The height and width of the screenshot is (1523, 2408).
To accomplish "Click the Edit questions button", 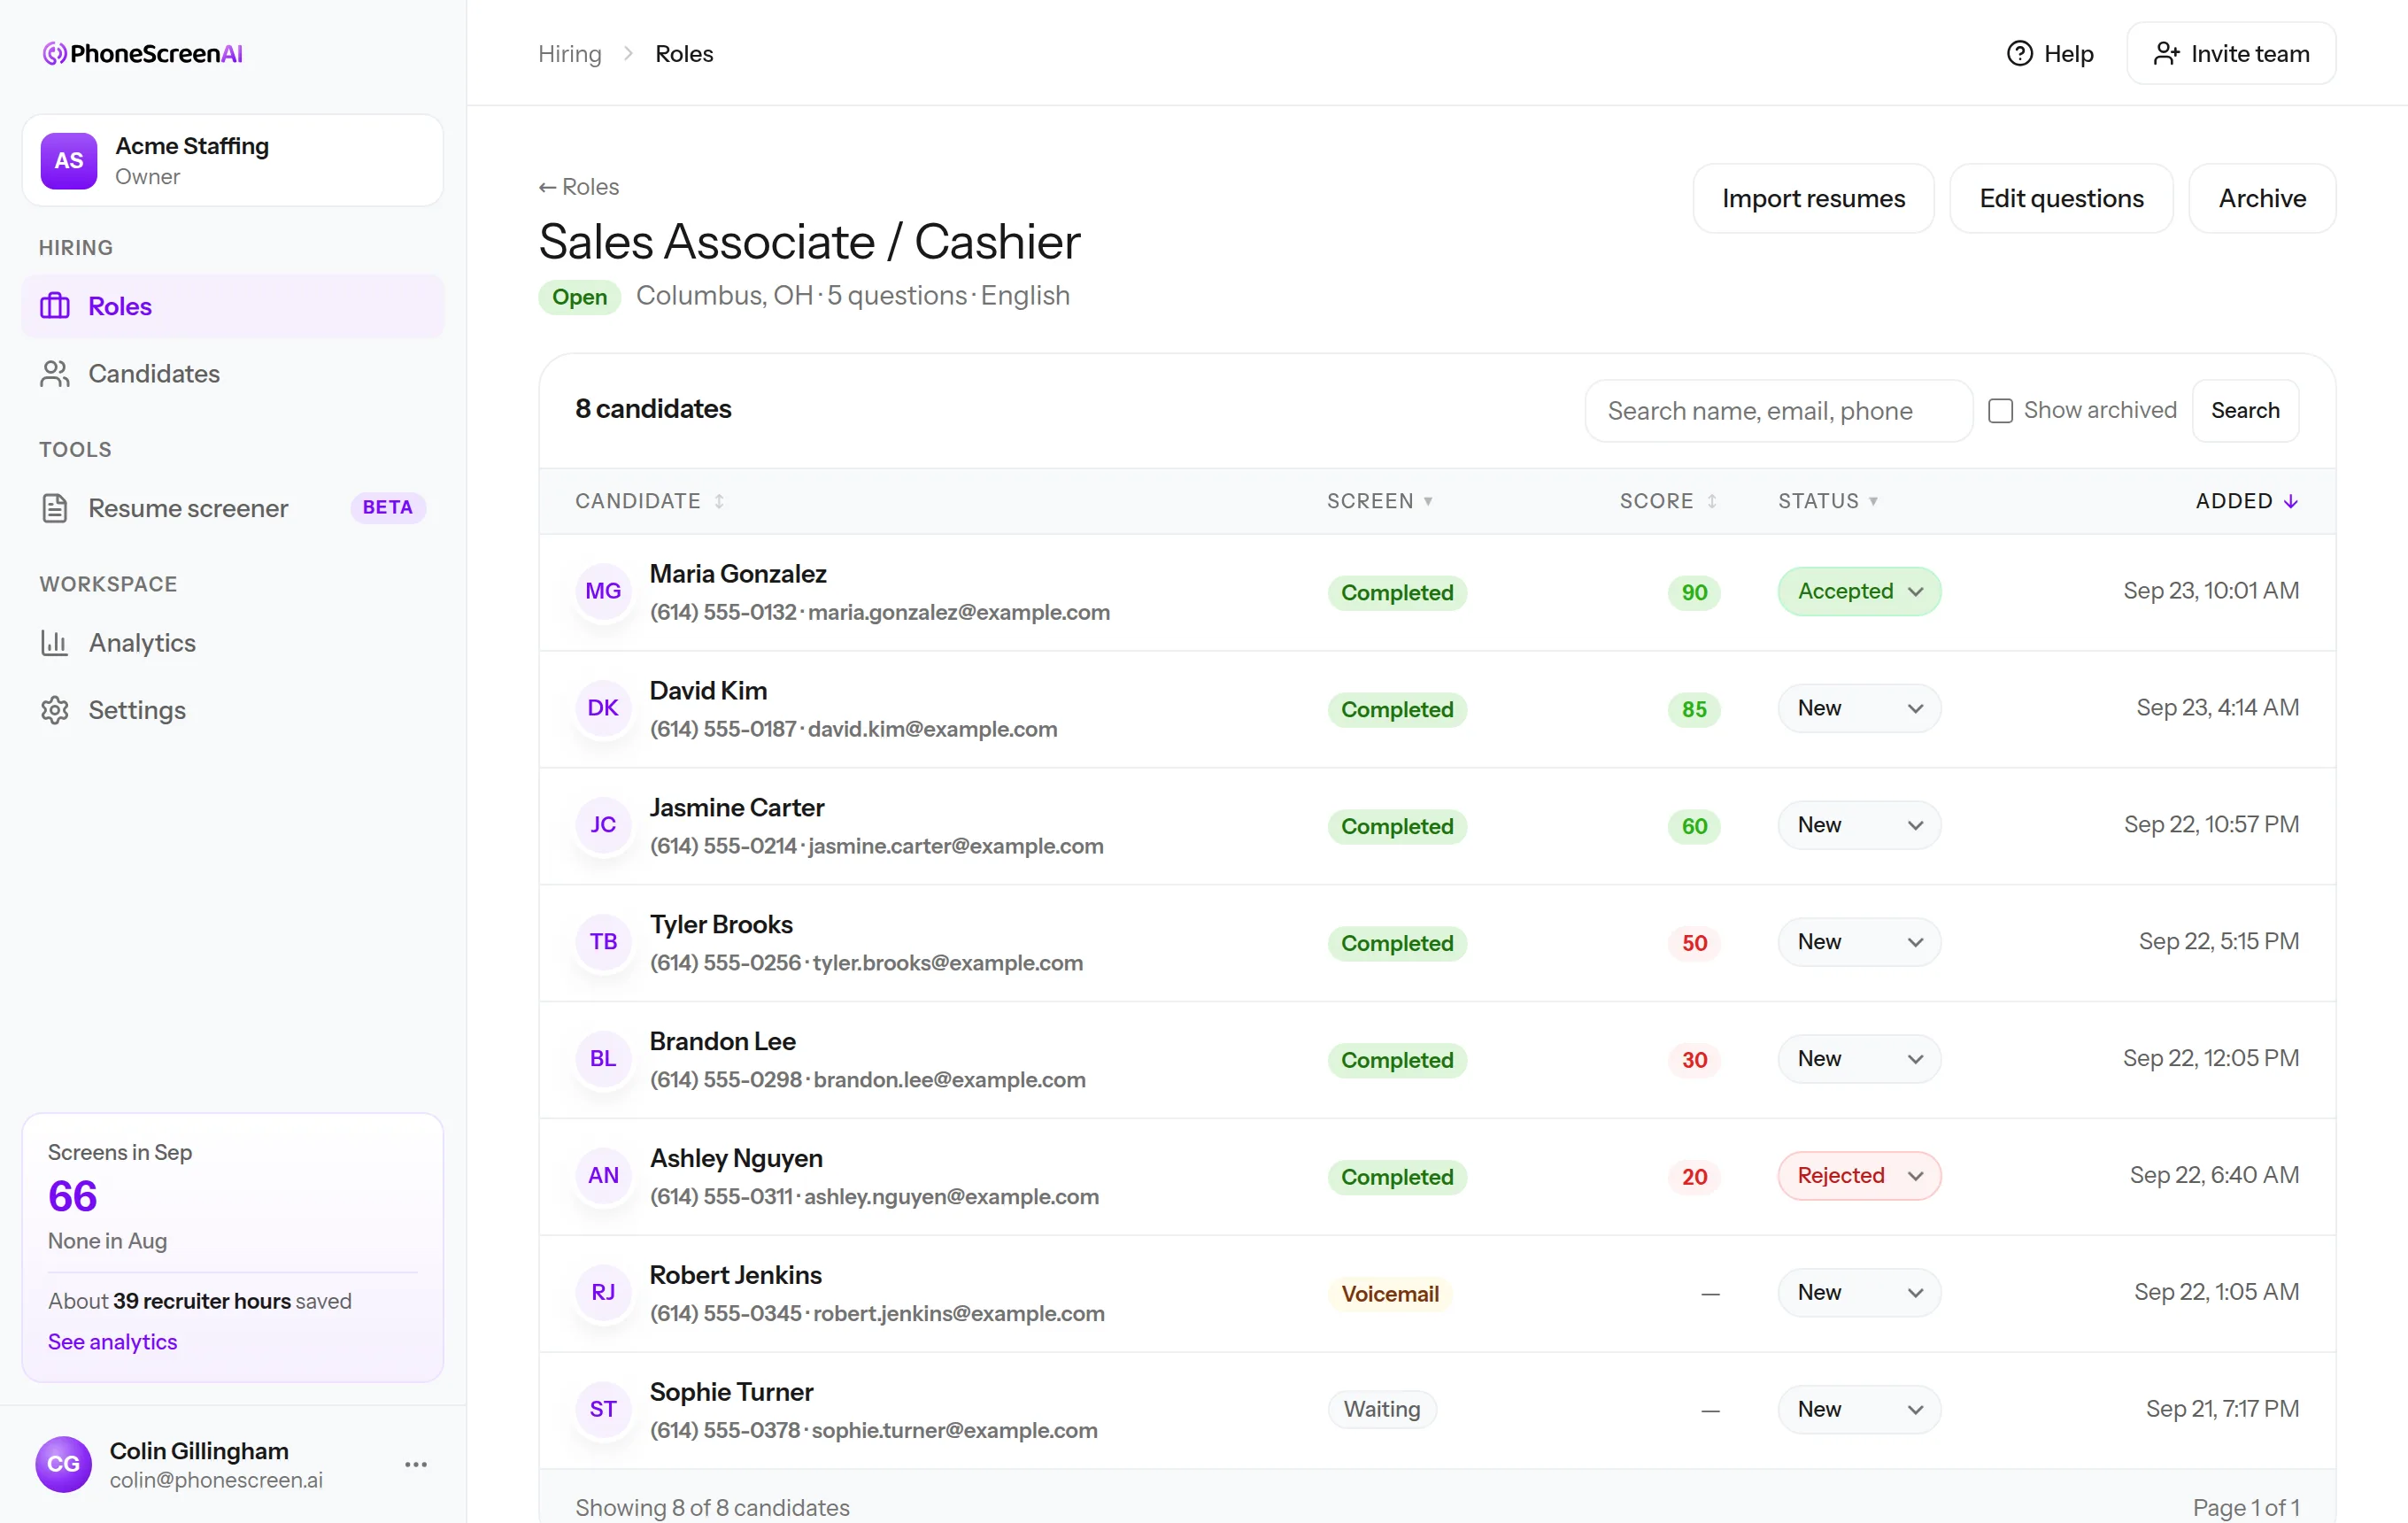I will click(2061, 198).
